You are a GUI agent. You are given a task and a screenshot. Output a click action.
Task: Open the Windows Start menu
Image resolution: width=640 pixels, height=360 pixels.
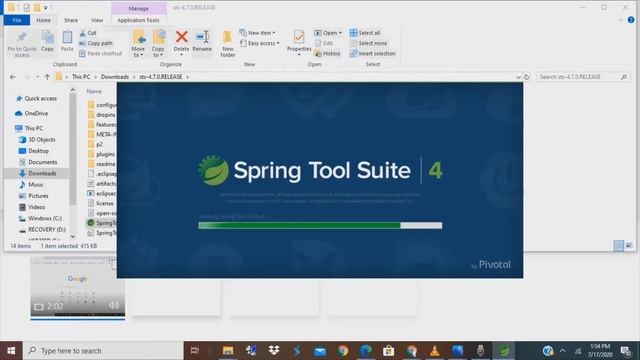[11, 351]
